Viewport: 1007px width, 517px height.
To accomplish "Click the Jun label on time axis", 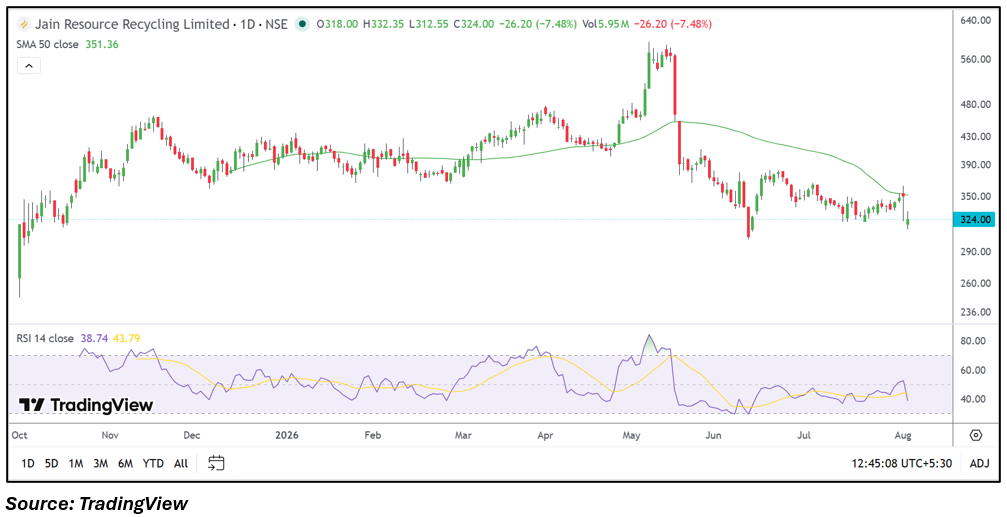I will [x=714, y=435].
